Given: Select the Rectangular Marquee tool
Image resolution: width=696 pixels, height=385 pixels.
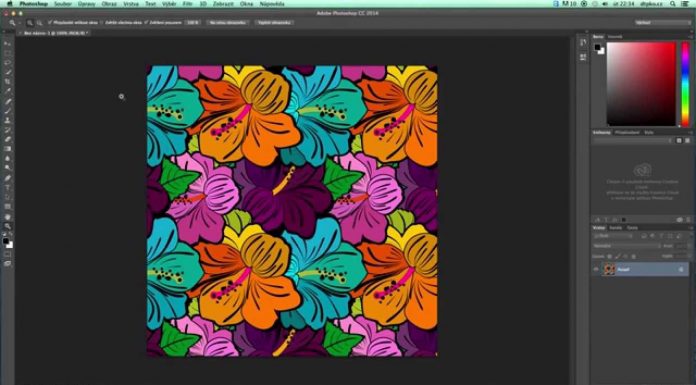Looking at the screenshot, I should [8, 53].
